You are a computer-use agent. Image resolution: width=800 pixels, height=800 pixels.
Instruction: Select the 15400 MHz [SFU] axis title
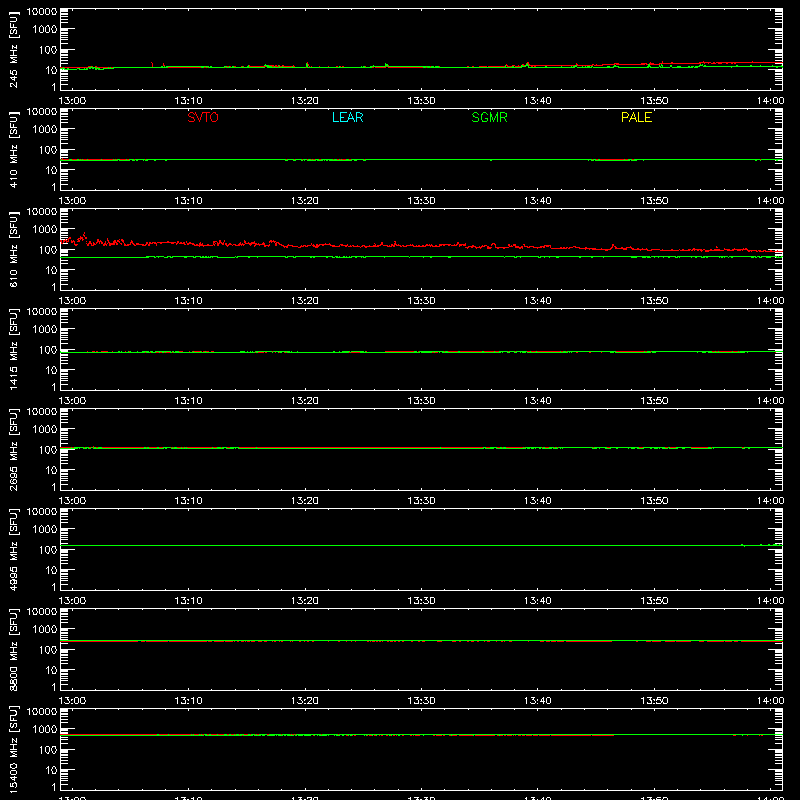click(x=14, y=750)
